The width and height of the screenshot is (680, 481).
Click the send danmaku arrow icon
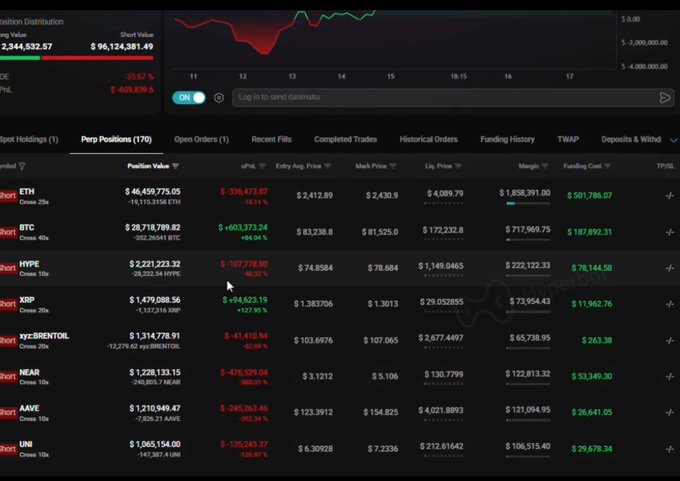pos(664,98)
